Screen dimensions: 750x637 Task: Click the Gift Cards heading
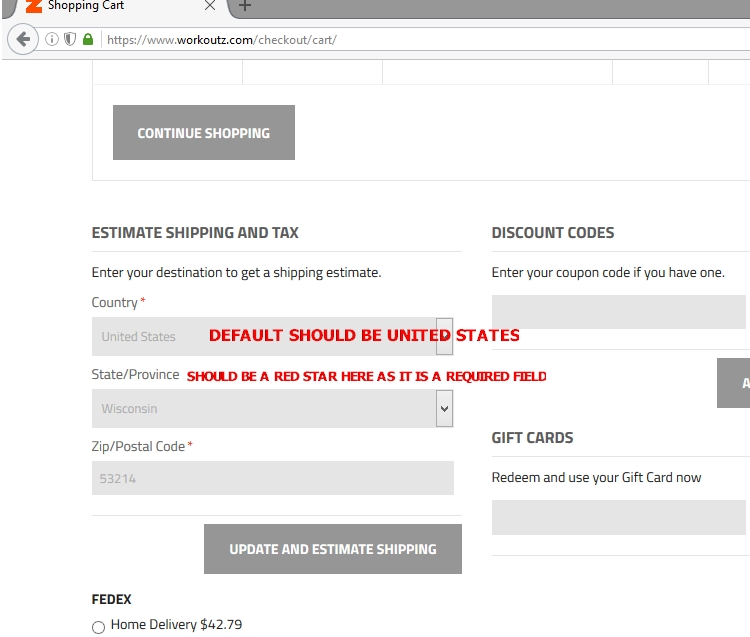[532, 438]
